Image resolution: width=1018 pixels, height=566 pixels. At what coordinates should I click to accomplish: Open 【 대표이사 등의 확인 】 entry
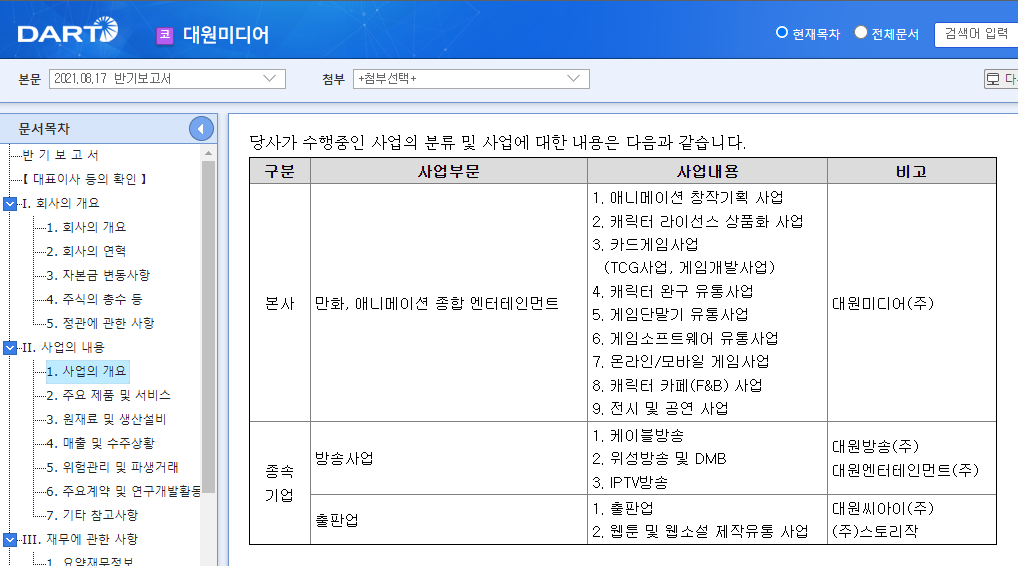[85, 179]
